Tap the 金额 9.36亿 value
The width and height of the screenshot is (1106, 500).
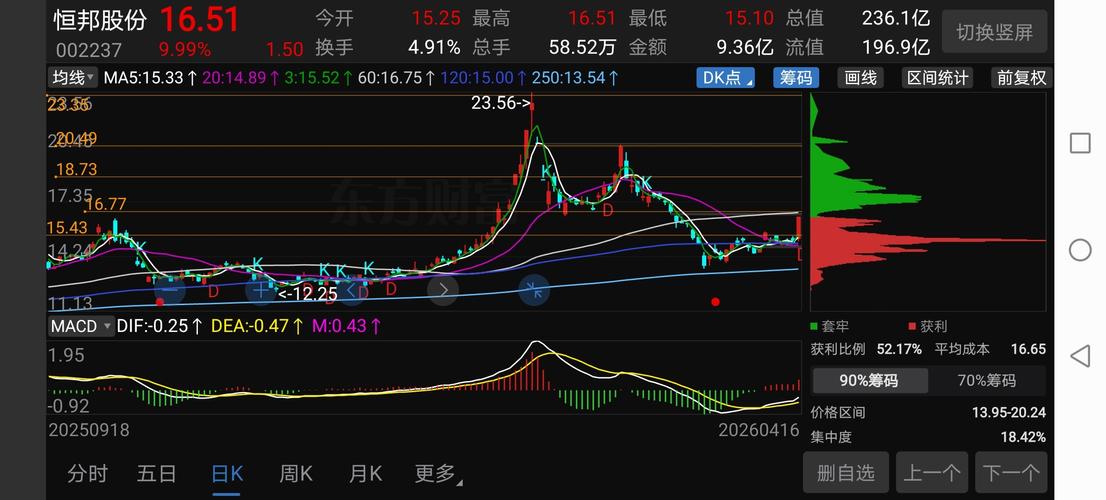click(745, 47)
